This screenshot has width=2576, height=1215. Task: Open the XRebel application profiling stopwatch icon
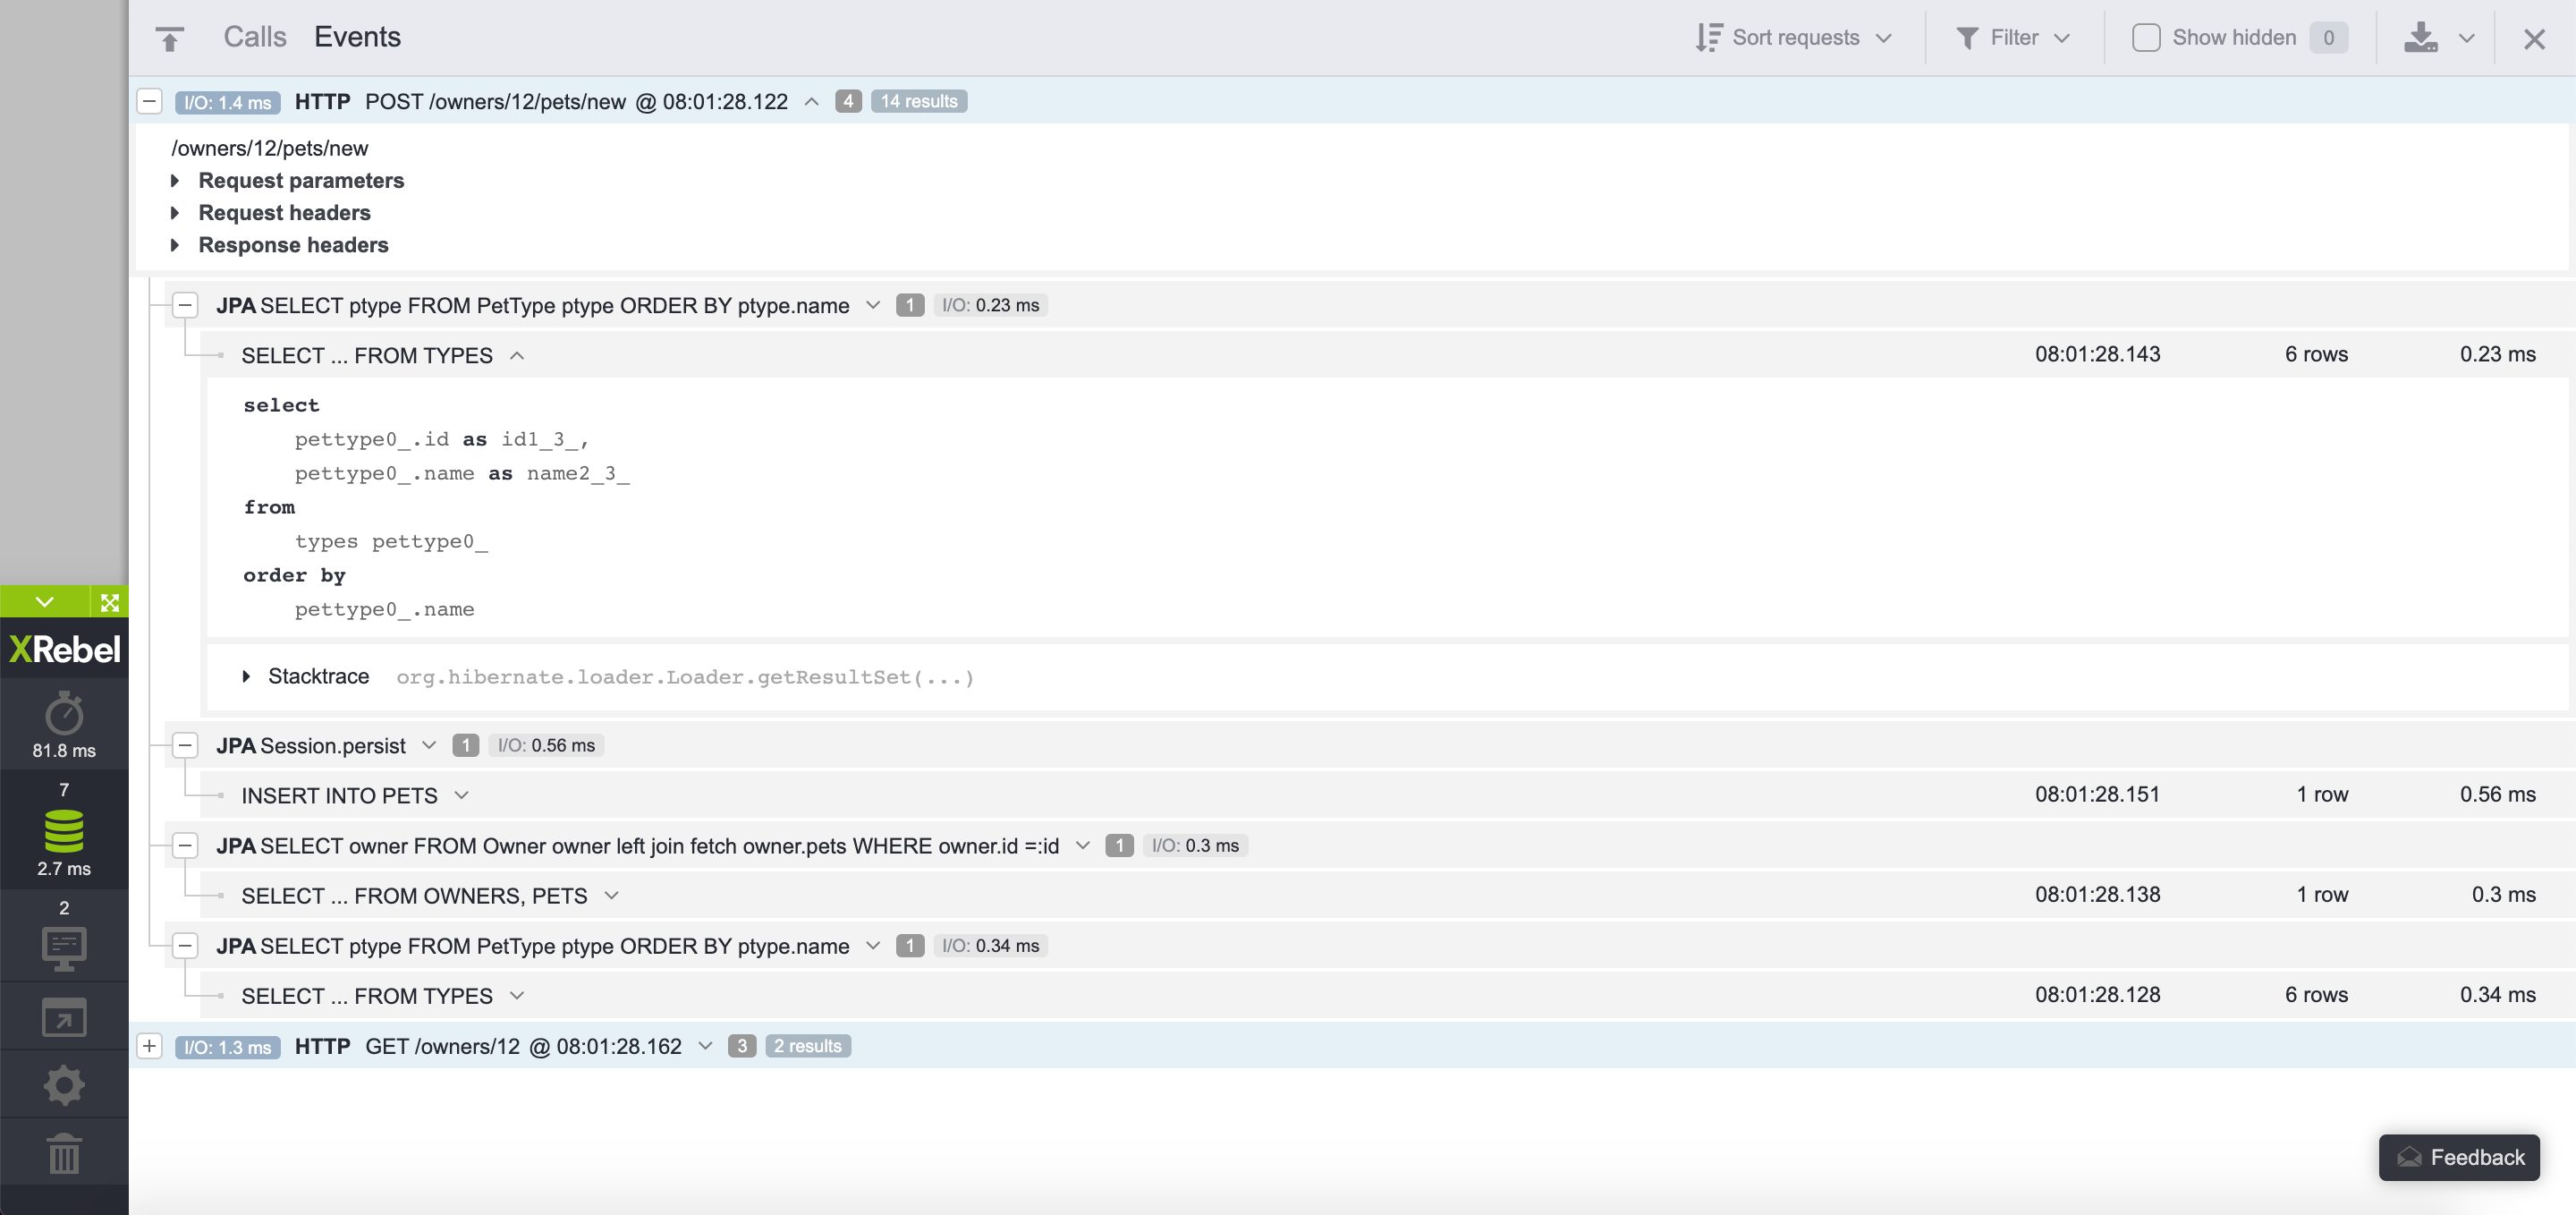64,714
